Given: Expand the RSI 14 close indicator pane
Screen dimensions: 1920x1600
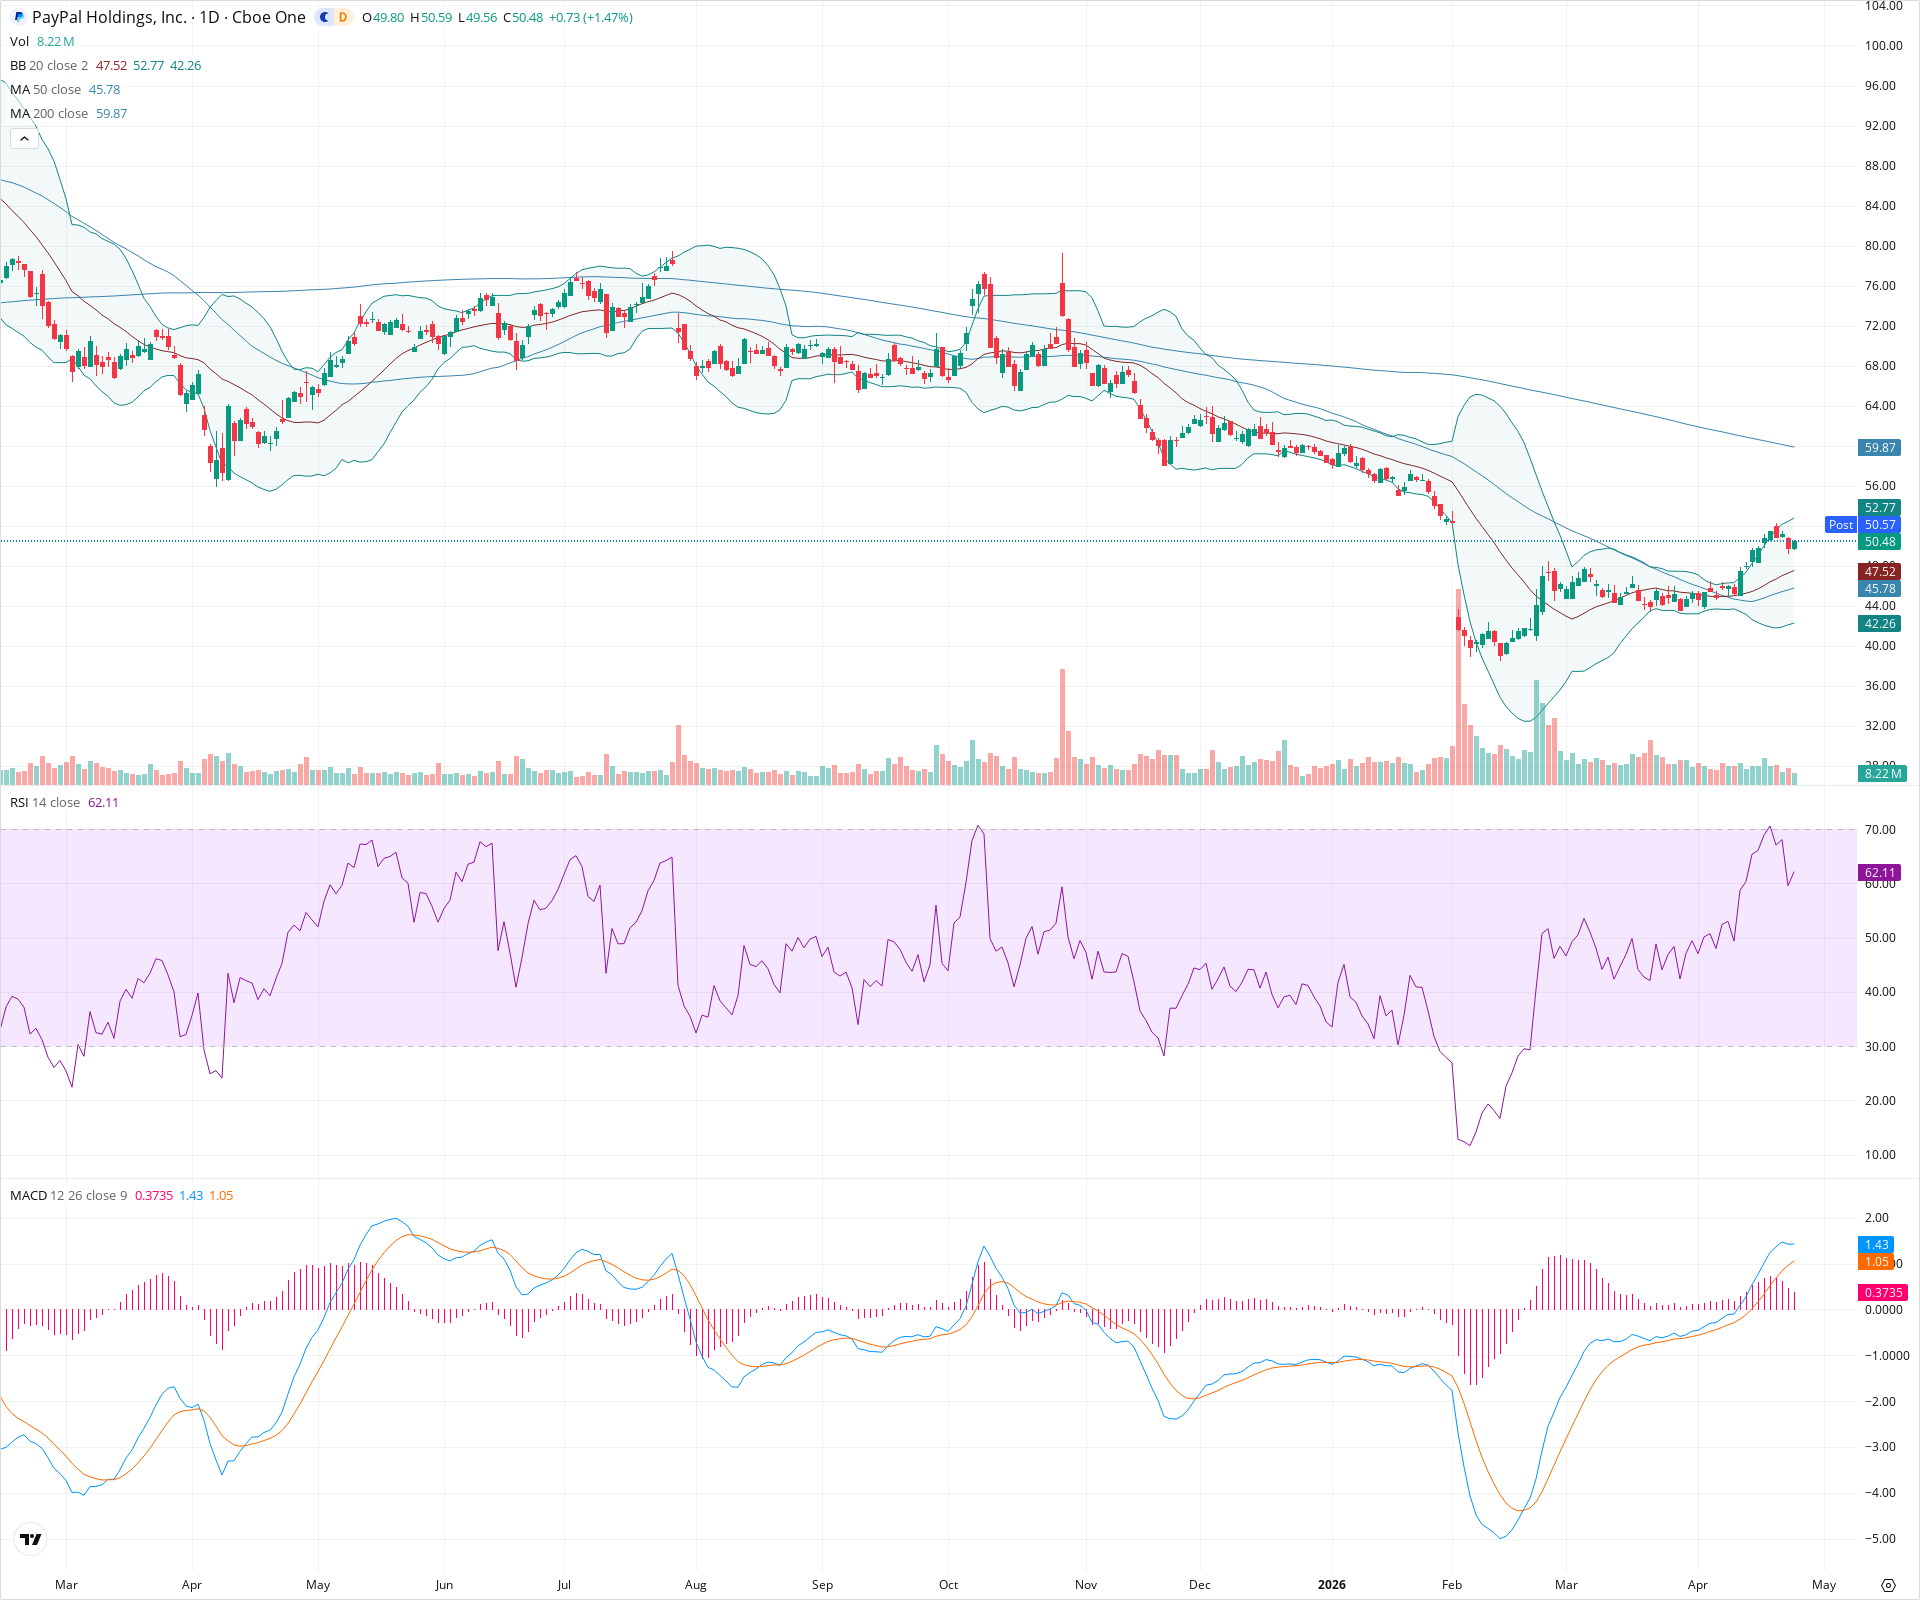Looking at the screenshot, I should click(x=20, y=802).
